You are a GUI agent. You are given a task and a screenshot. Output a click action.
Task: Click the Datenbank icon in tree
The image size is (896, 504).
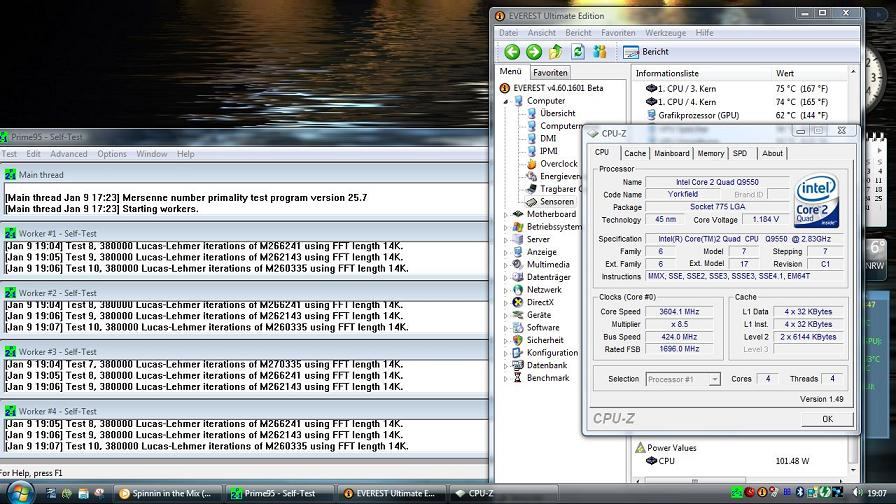click(x=518, y=365)
